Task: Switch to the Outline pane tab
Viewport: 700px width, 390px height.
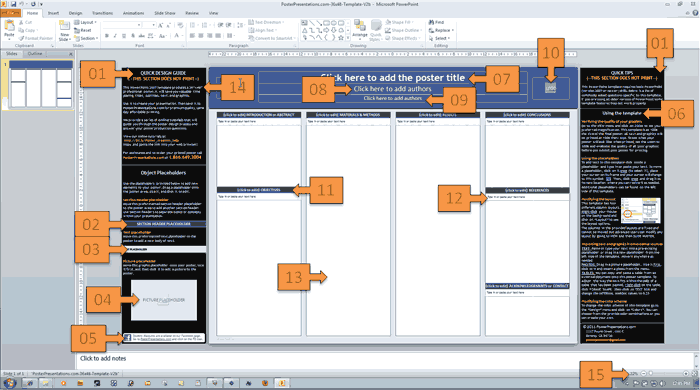Action: [x=35, y=54]
